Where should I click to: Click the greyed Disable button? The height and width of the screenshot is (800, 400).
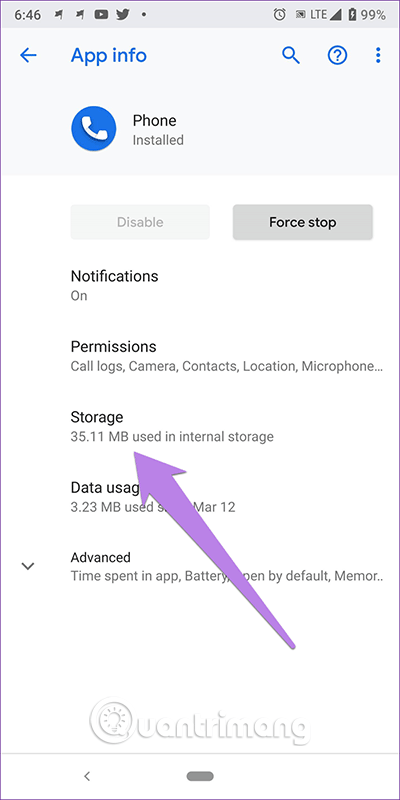coord(140,222)
